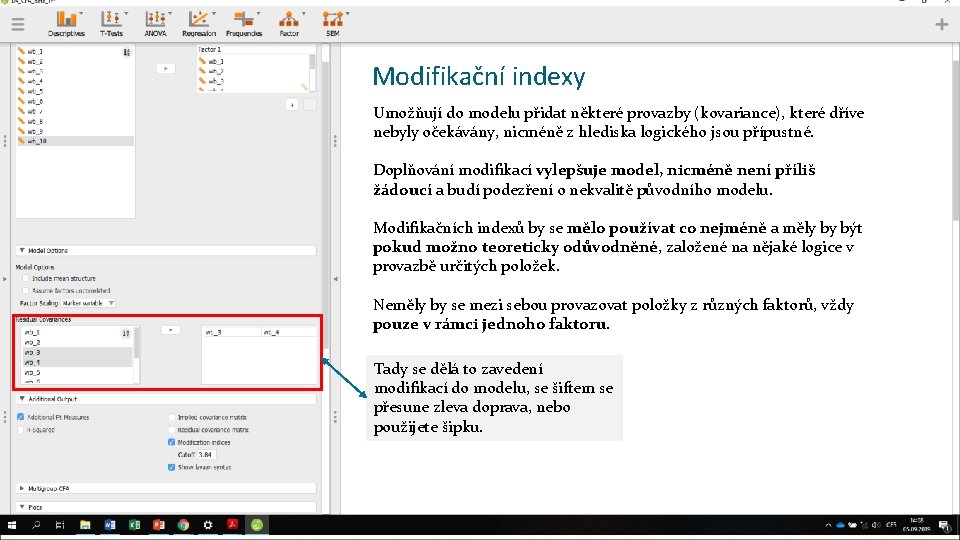Open the ANOVA analysis menu
This screenshot has height=540, width=960.
click(156, 24)
